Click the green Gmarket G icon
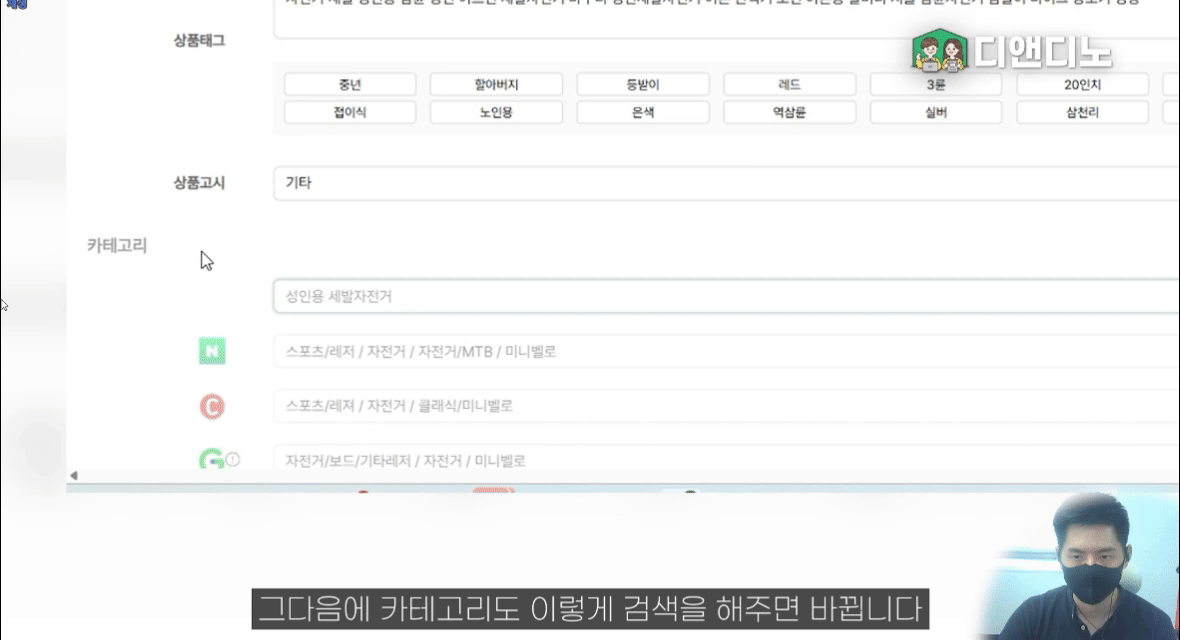Screen dimensions: 1180x640 click(x=211, y=460)
